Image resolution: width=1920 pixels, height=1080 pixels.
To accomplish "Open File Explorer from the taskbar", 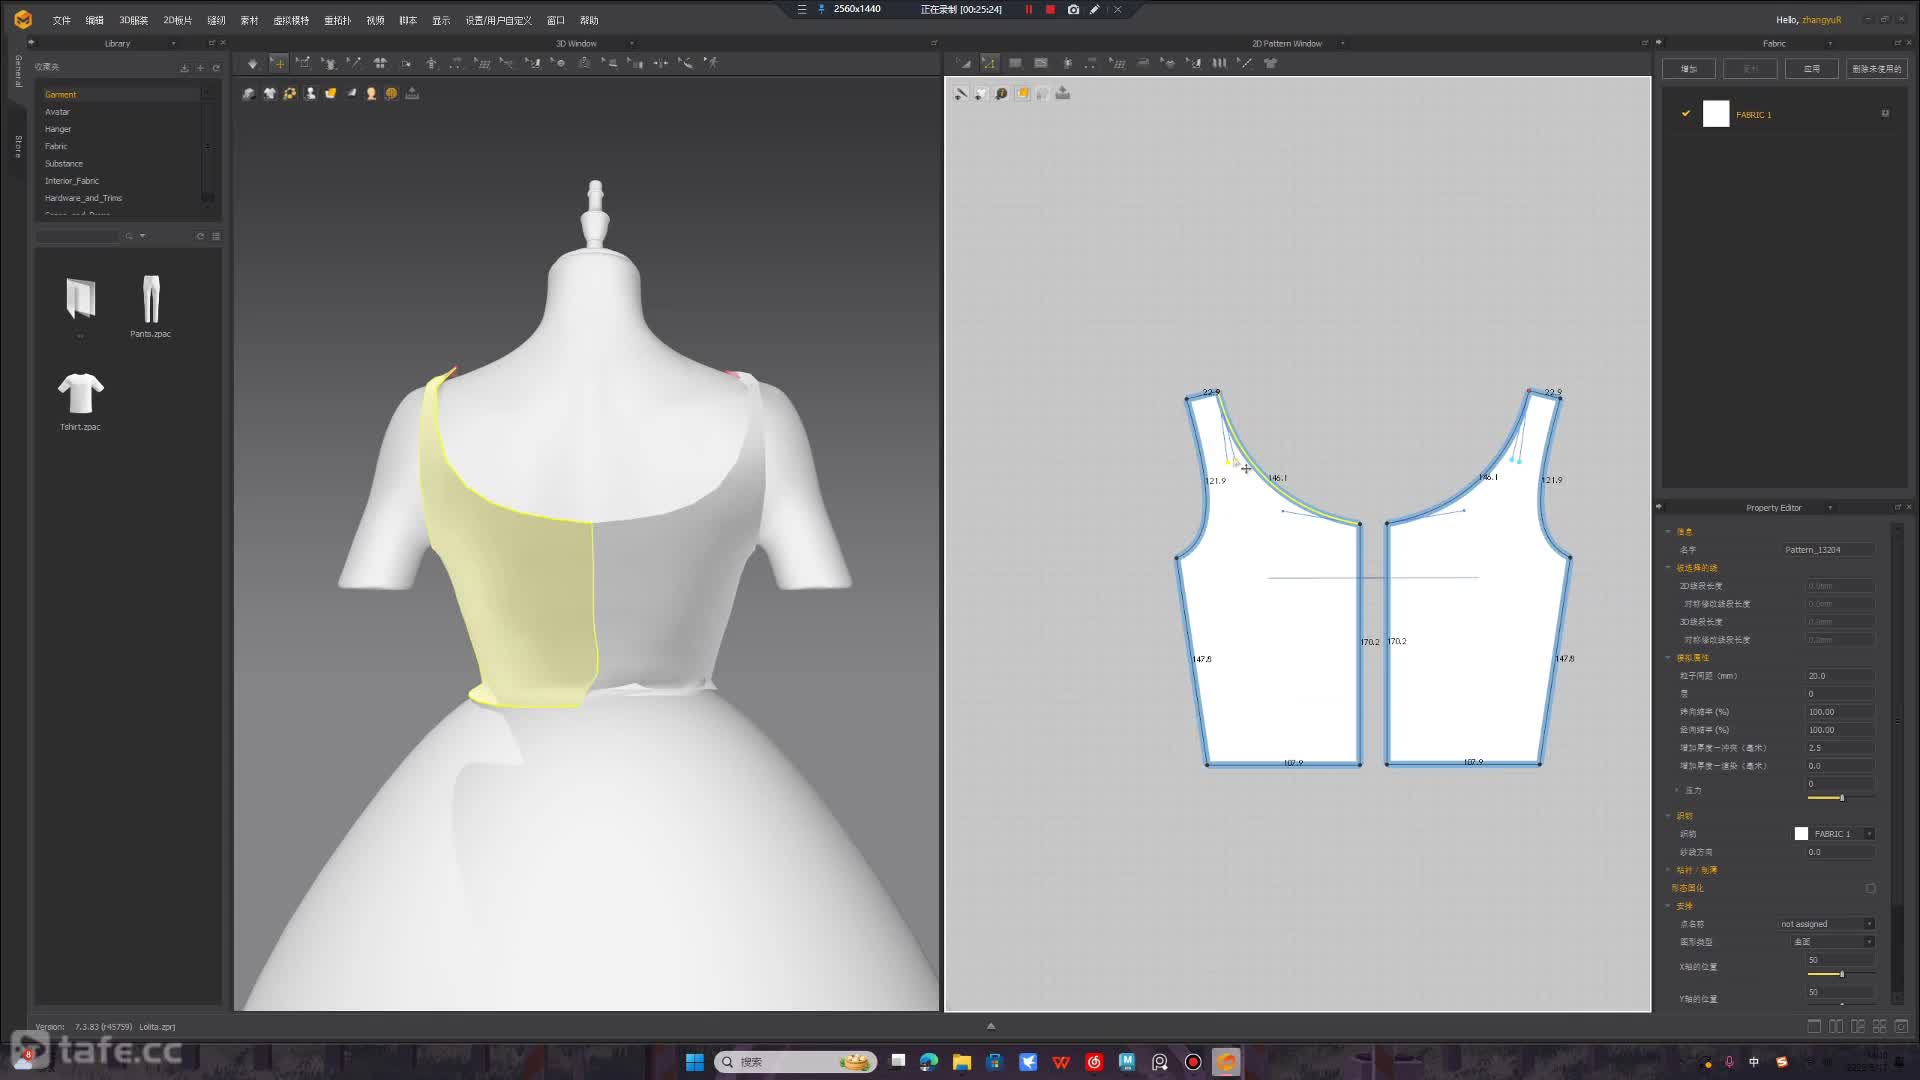I will (962, 1062).
